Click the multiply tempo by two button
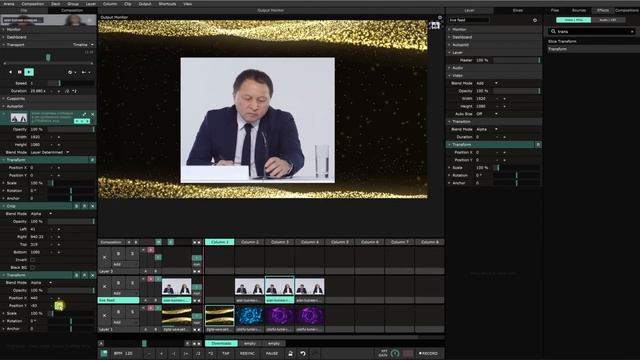 pyautogui.click(x=211, y=353)
